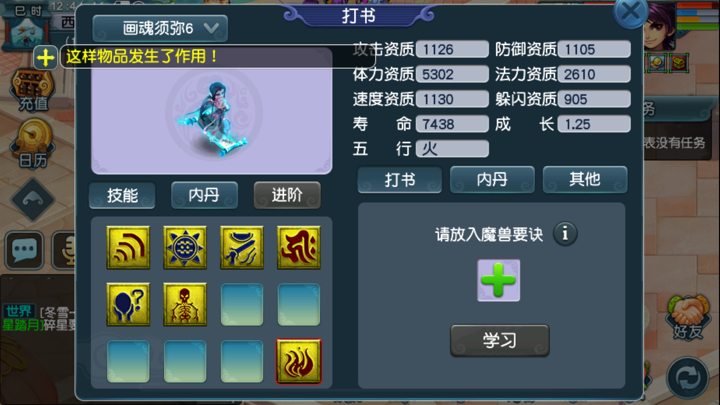The height and width of the screenshot is (405, 720).
Task: Open the chat speech bubble button
Action: tap(24, 250)
